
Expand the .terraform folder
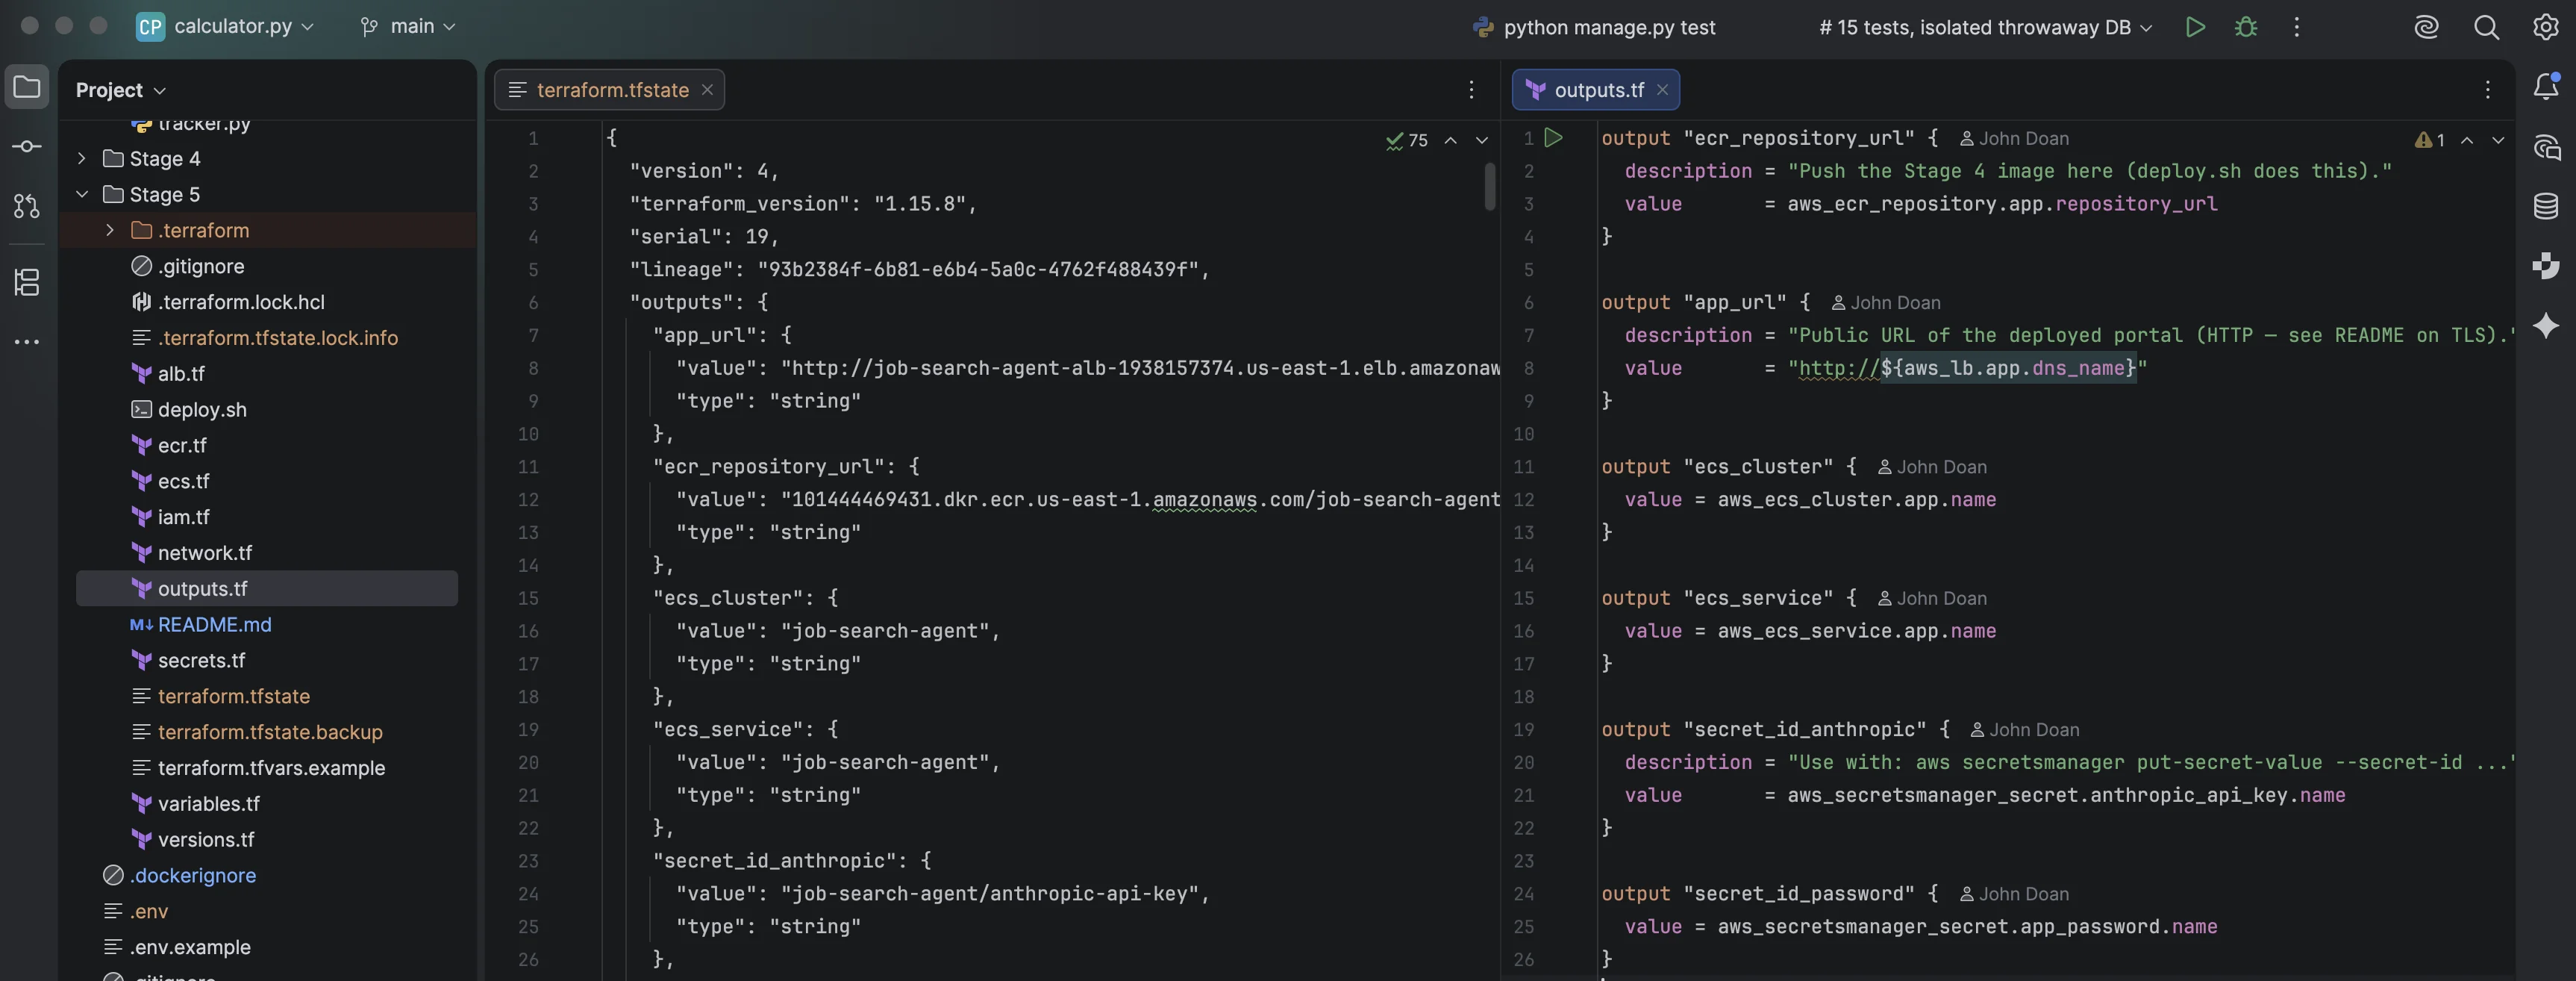[110, 230]
